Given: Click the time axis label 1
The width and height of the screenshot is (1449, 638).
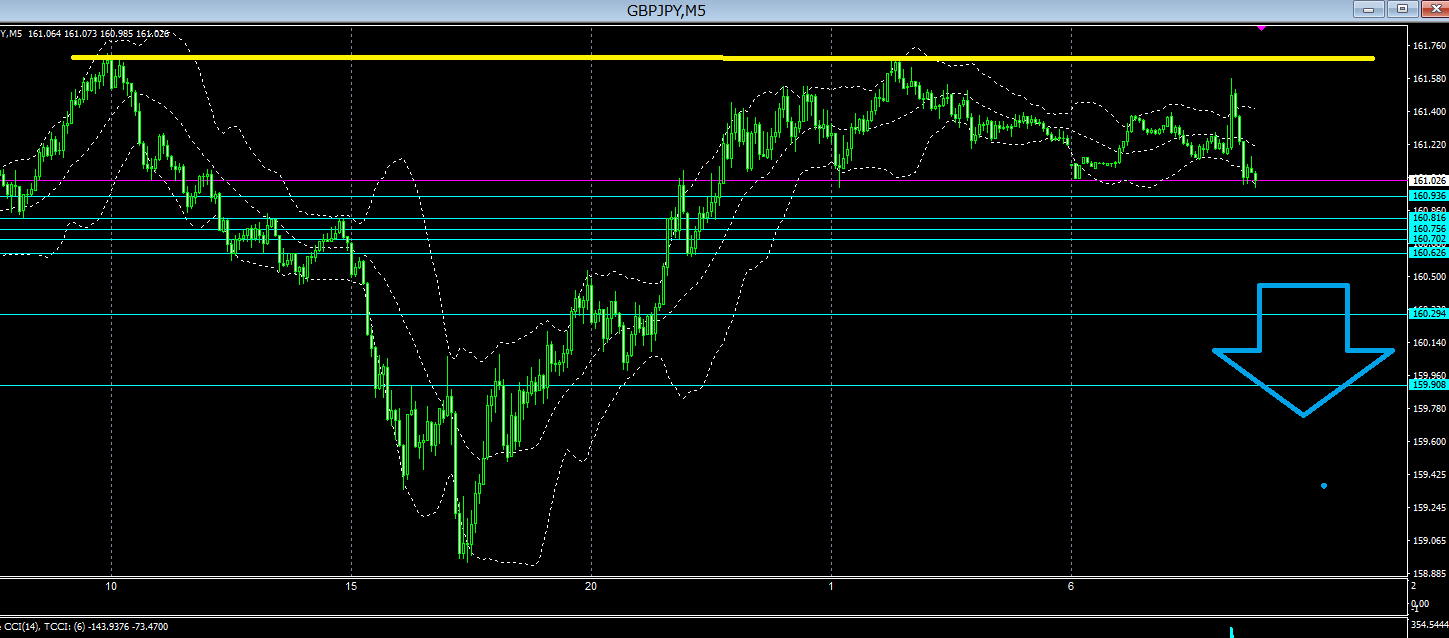Looking at the screenshot, I should tap(831, 587).
